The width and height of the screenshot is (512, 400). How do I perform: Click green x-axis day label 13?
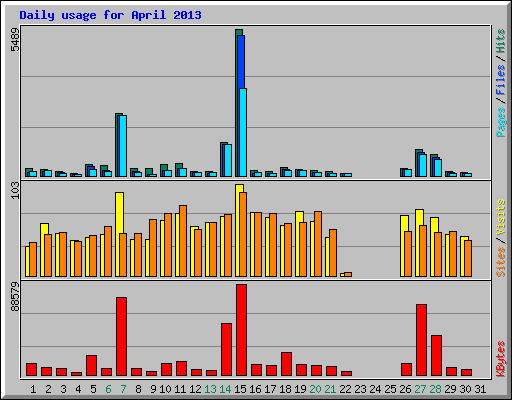click(x=210, y=389)
